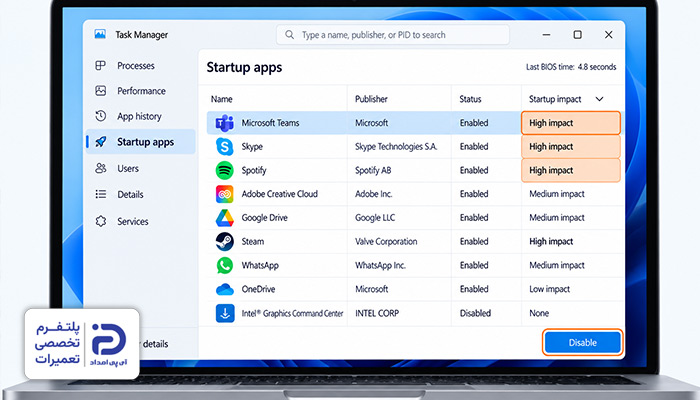Select the OneDrive row name
Viewport: 700px width, 400px height.
click(258, 289)
